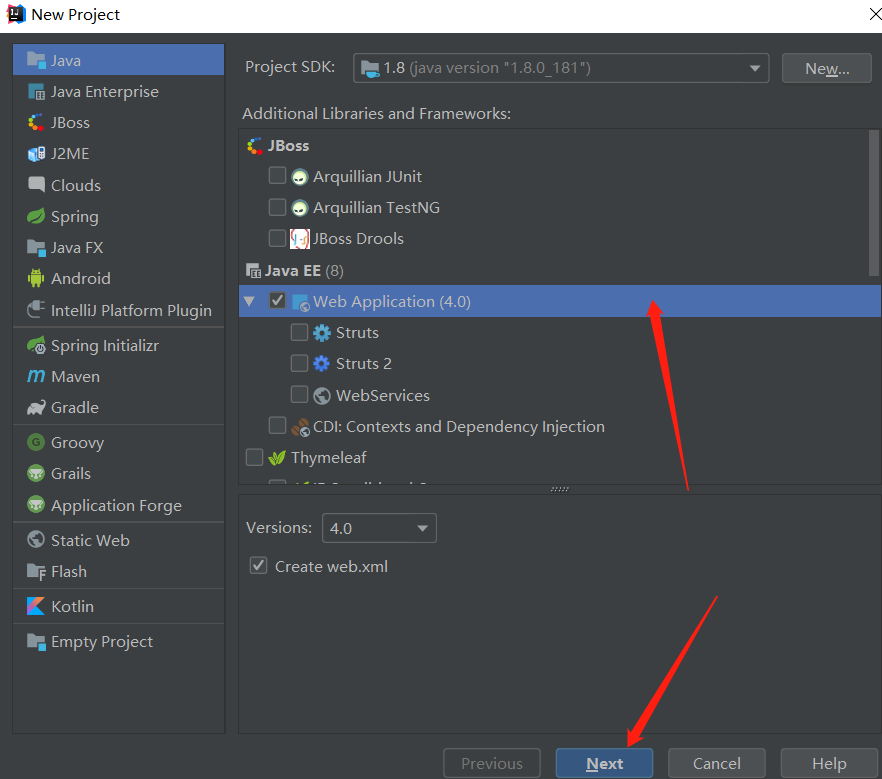Choose Android in the project type list
Viewport: 882px width, 779px height.
tap(119, 278)
